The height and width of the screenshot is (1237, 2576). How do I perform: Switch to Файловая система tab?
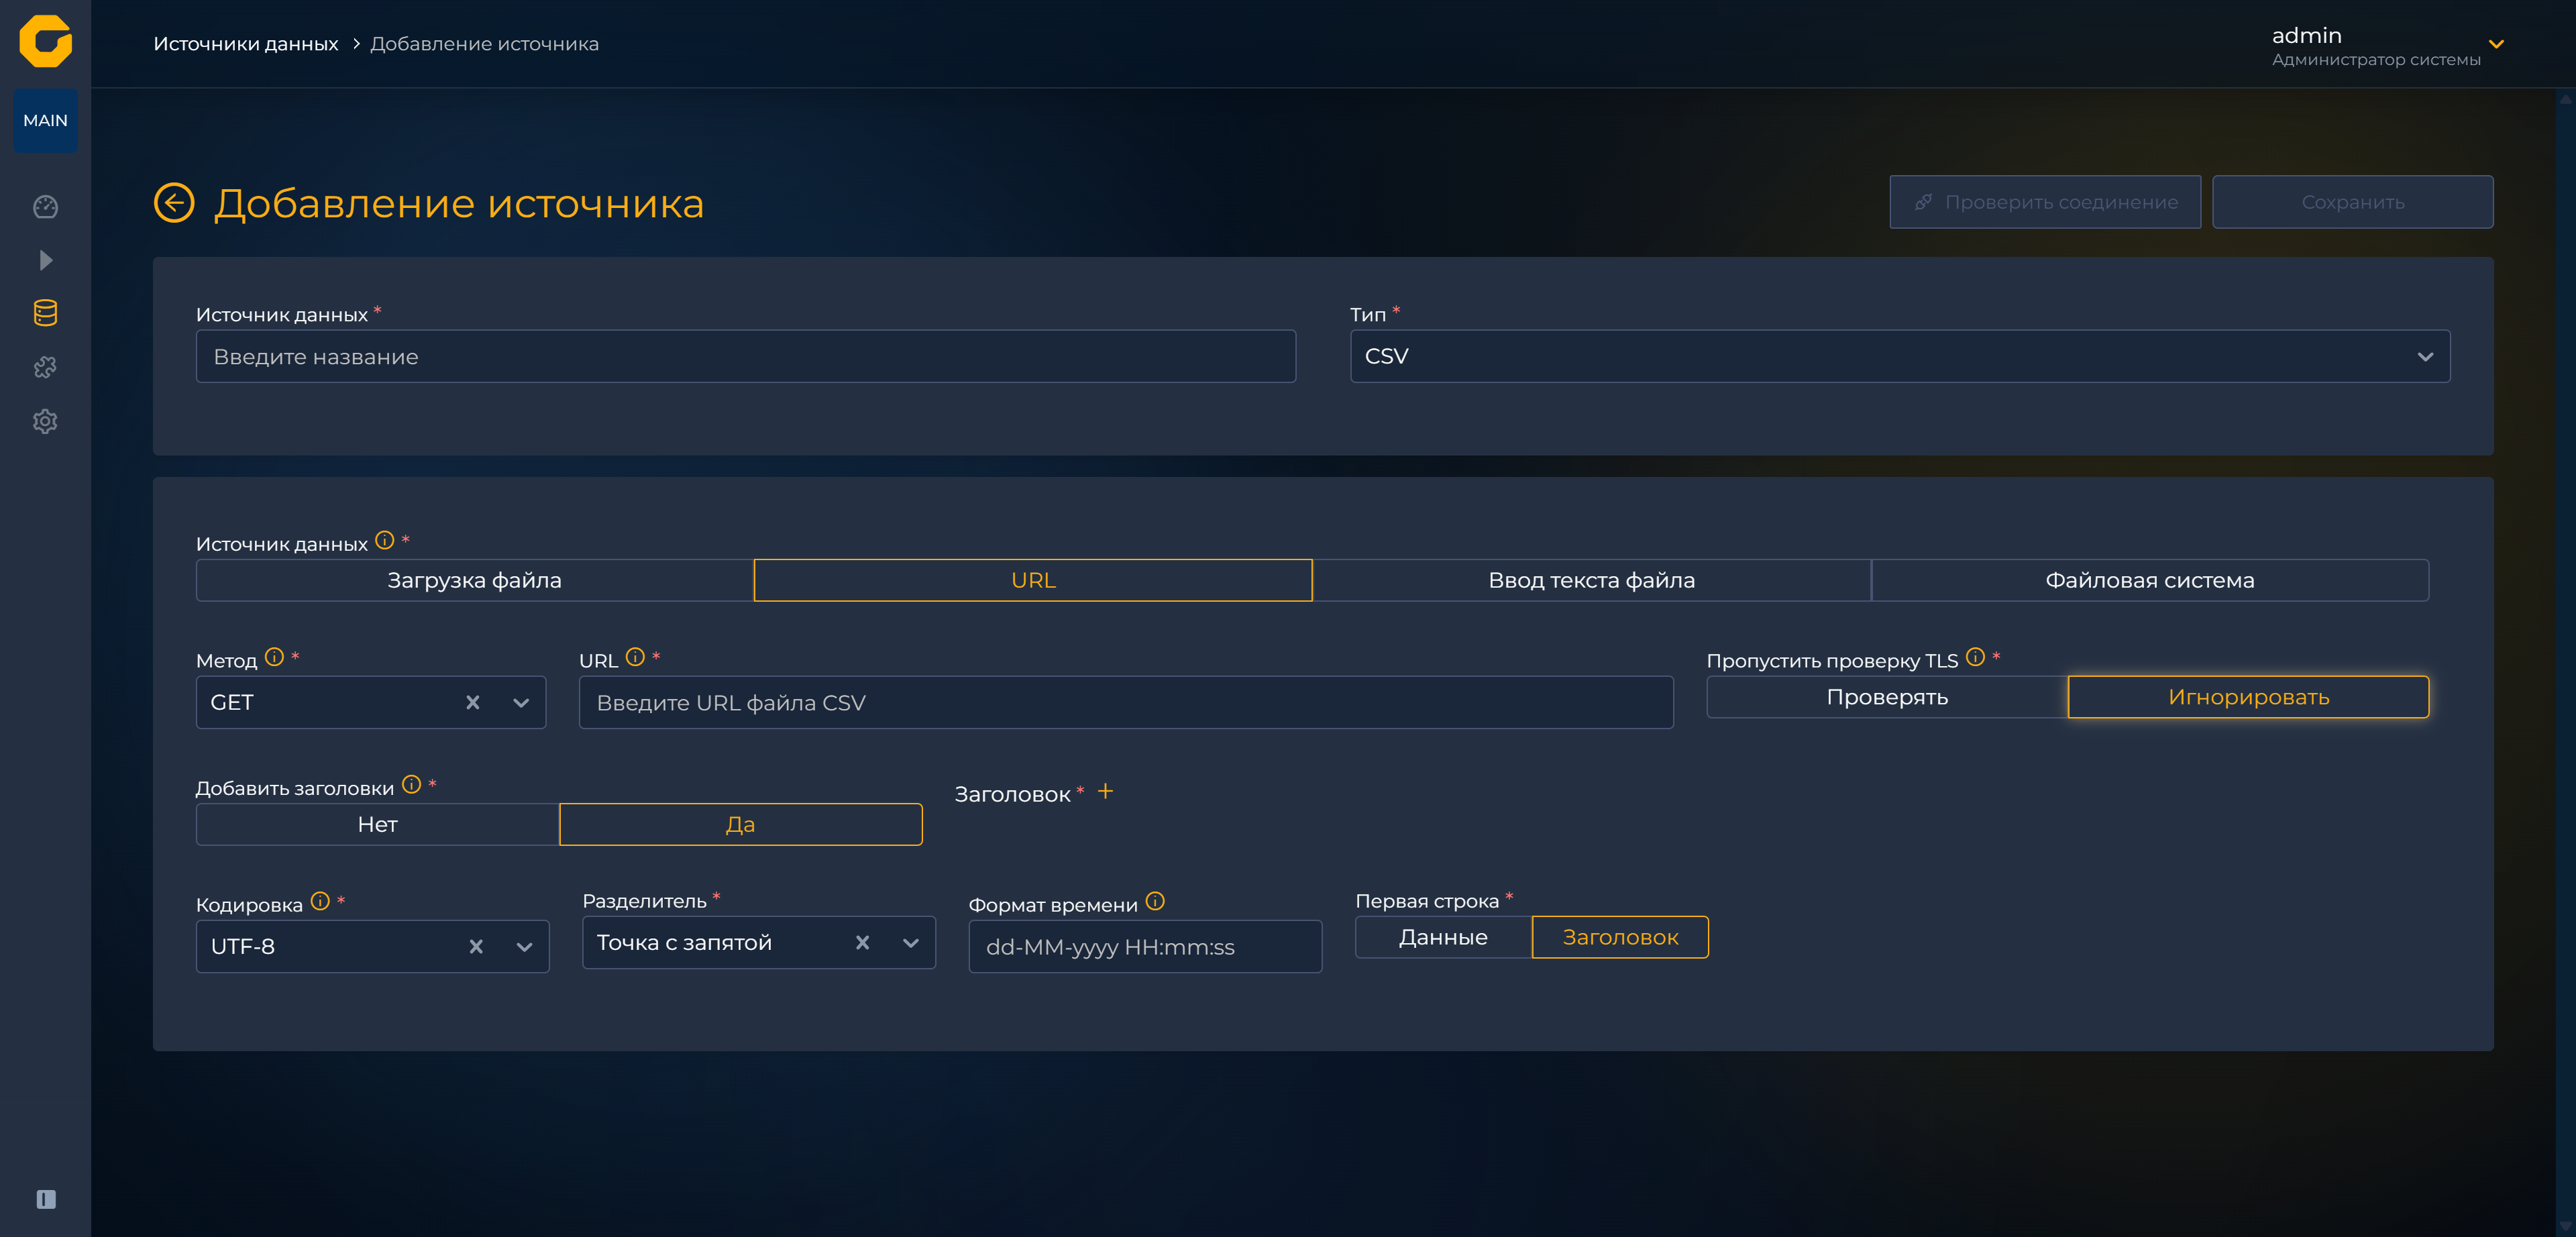coord(2150,581)
